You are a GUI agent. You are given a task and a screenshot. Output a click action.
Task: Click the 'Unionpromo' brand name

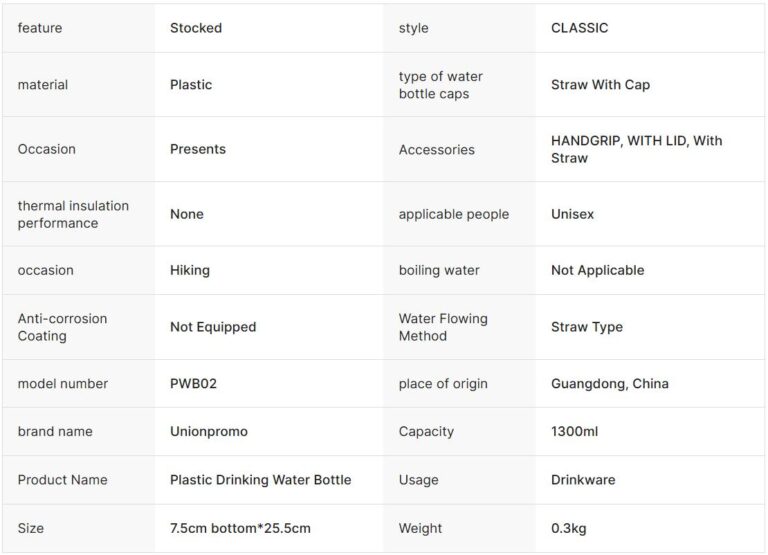[209, 431]
